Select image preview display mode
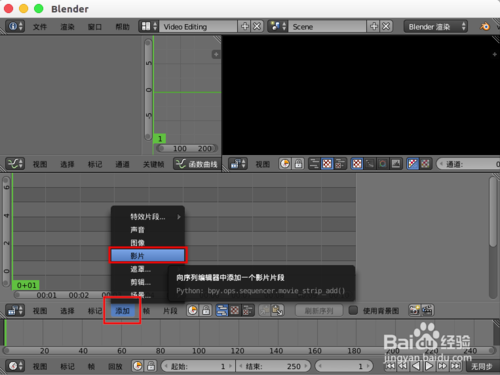The image size is (500, 375). click(357, 164)
